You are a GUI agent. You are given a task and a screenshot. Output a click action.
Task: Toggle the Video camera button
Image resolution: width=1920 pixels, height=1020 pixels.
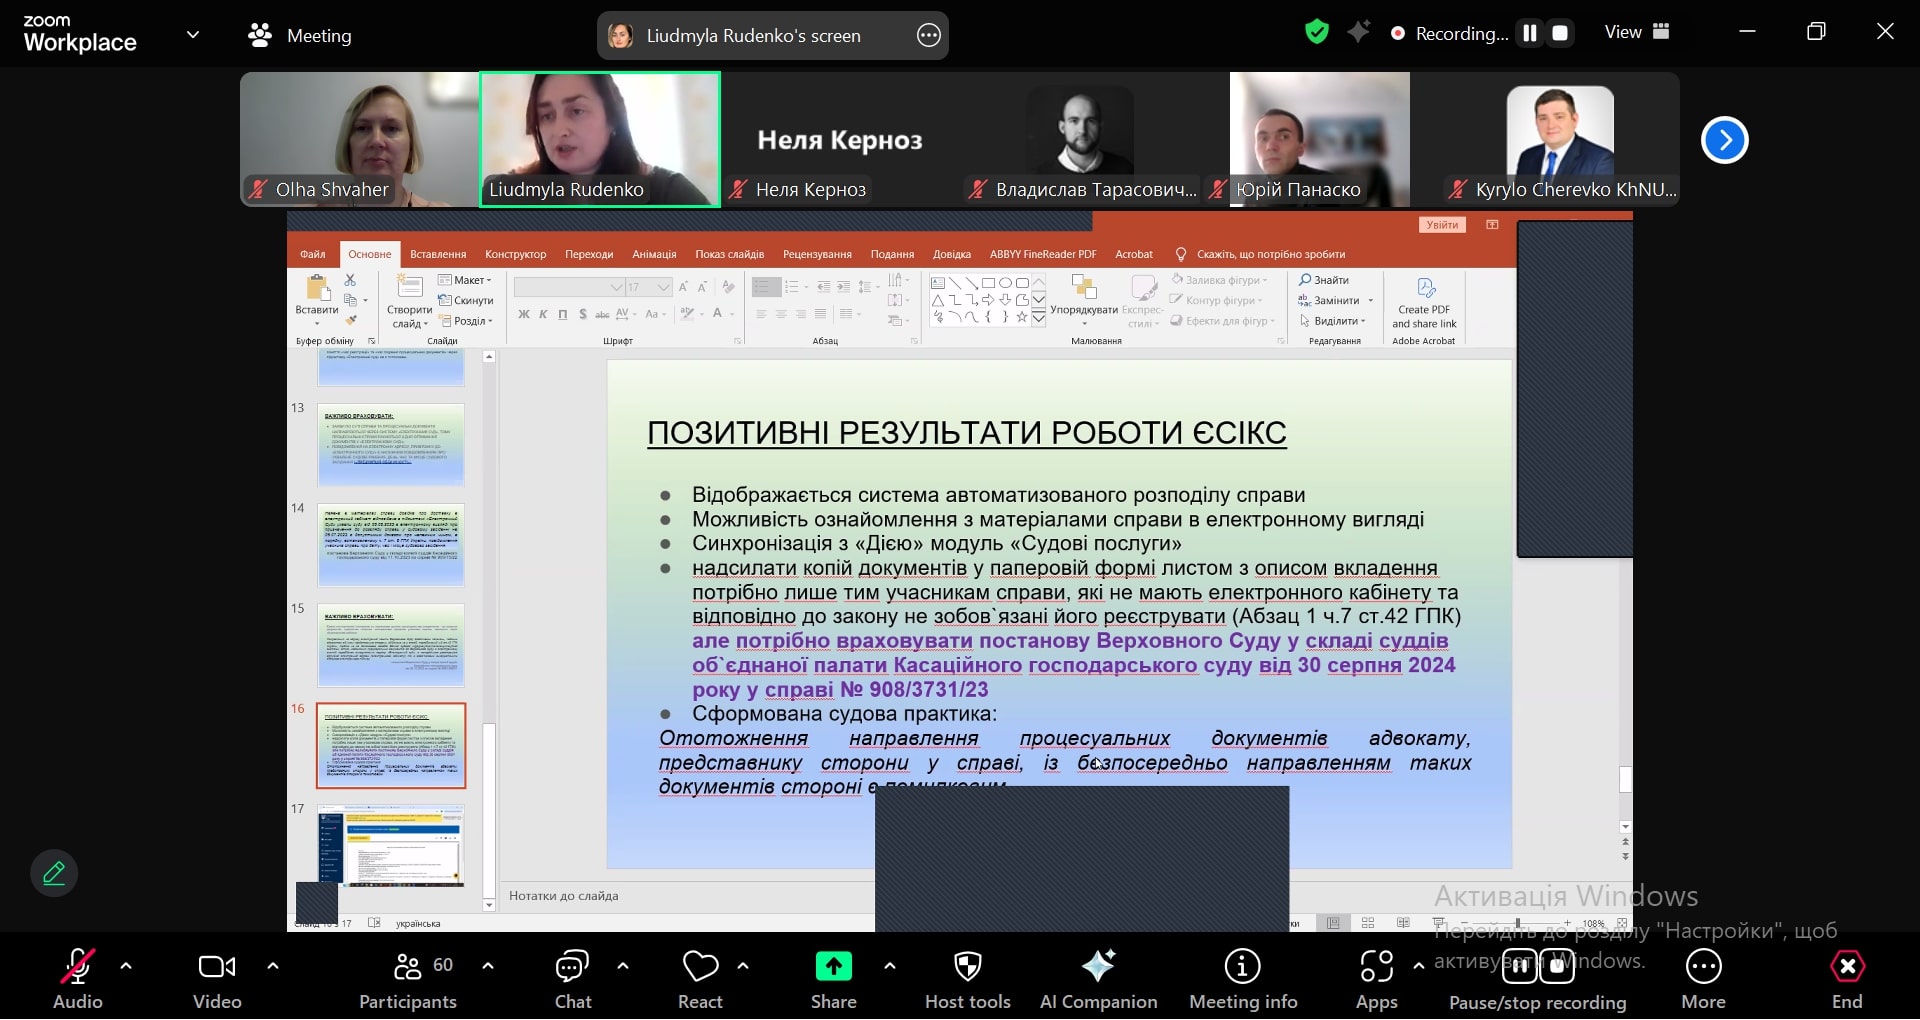coord(217,978)
